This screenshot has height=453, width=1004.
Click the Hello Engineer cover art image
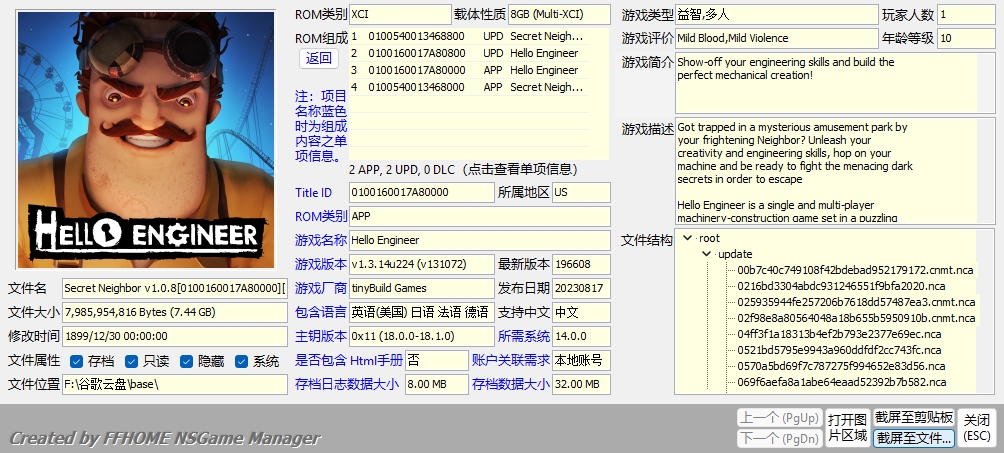click(x=146, y=140)
